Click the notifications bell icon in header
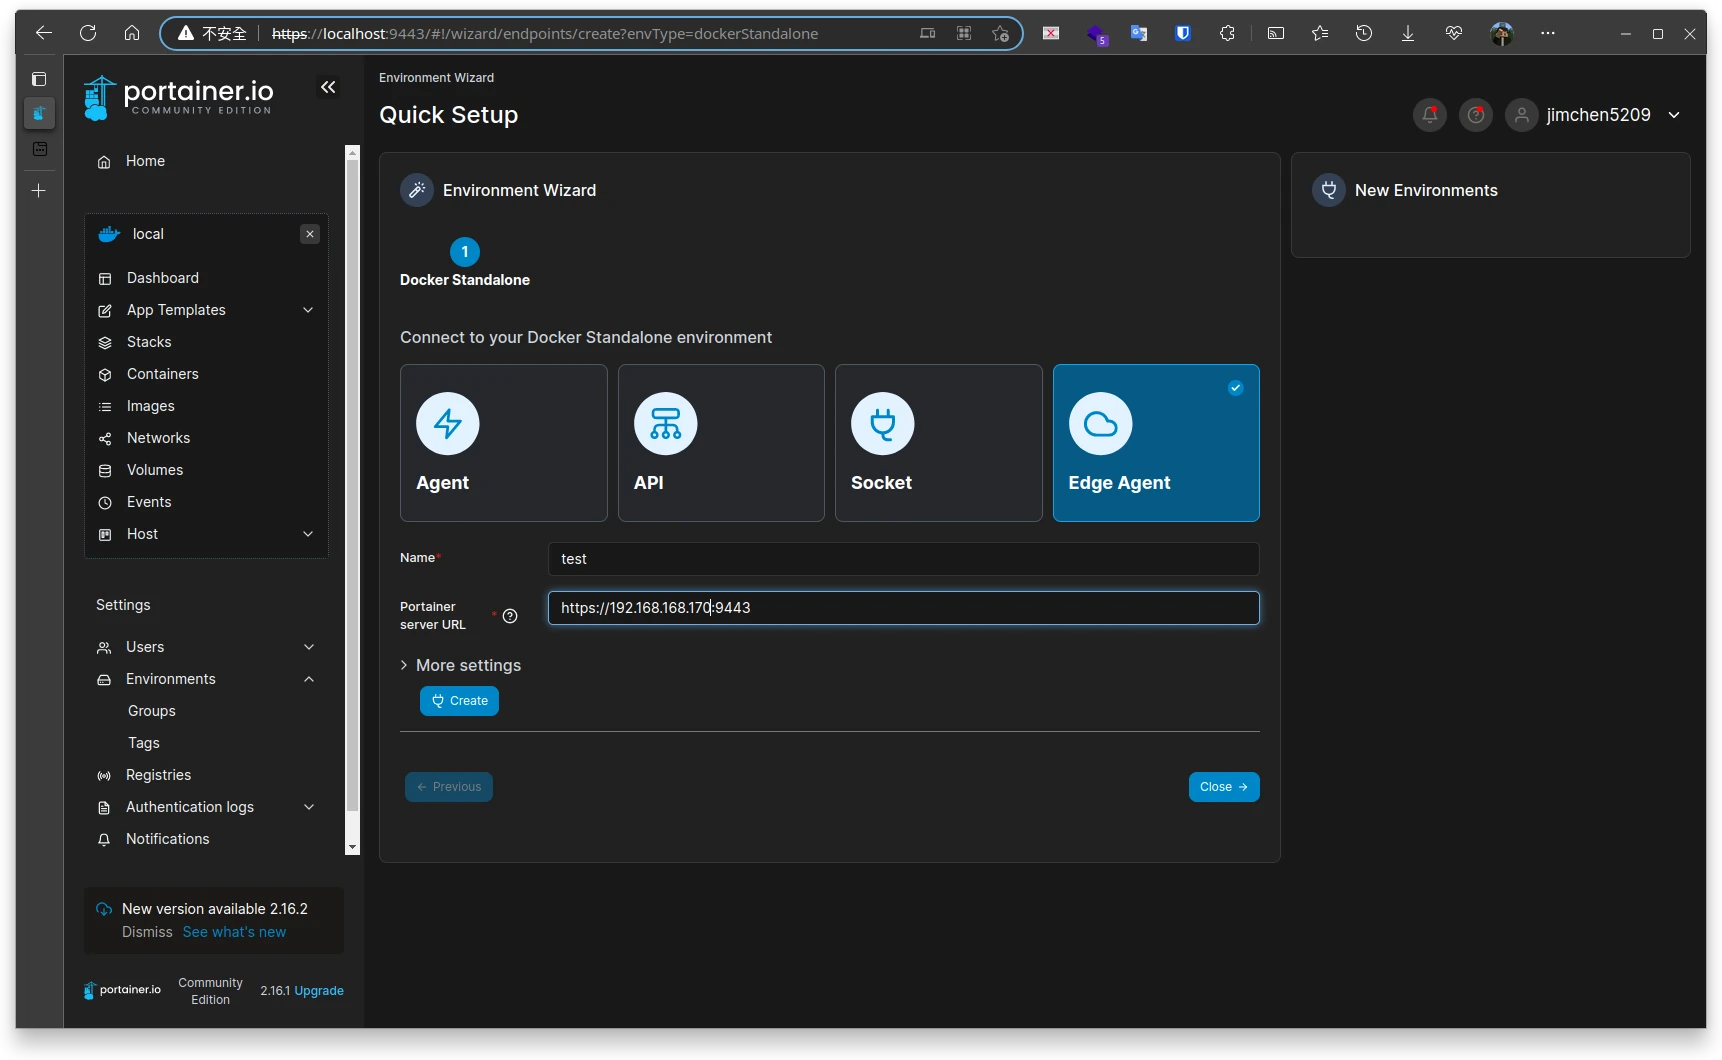1722x1060 pixels. point(1429,115)
